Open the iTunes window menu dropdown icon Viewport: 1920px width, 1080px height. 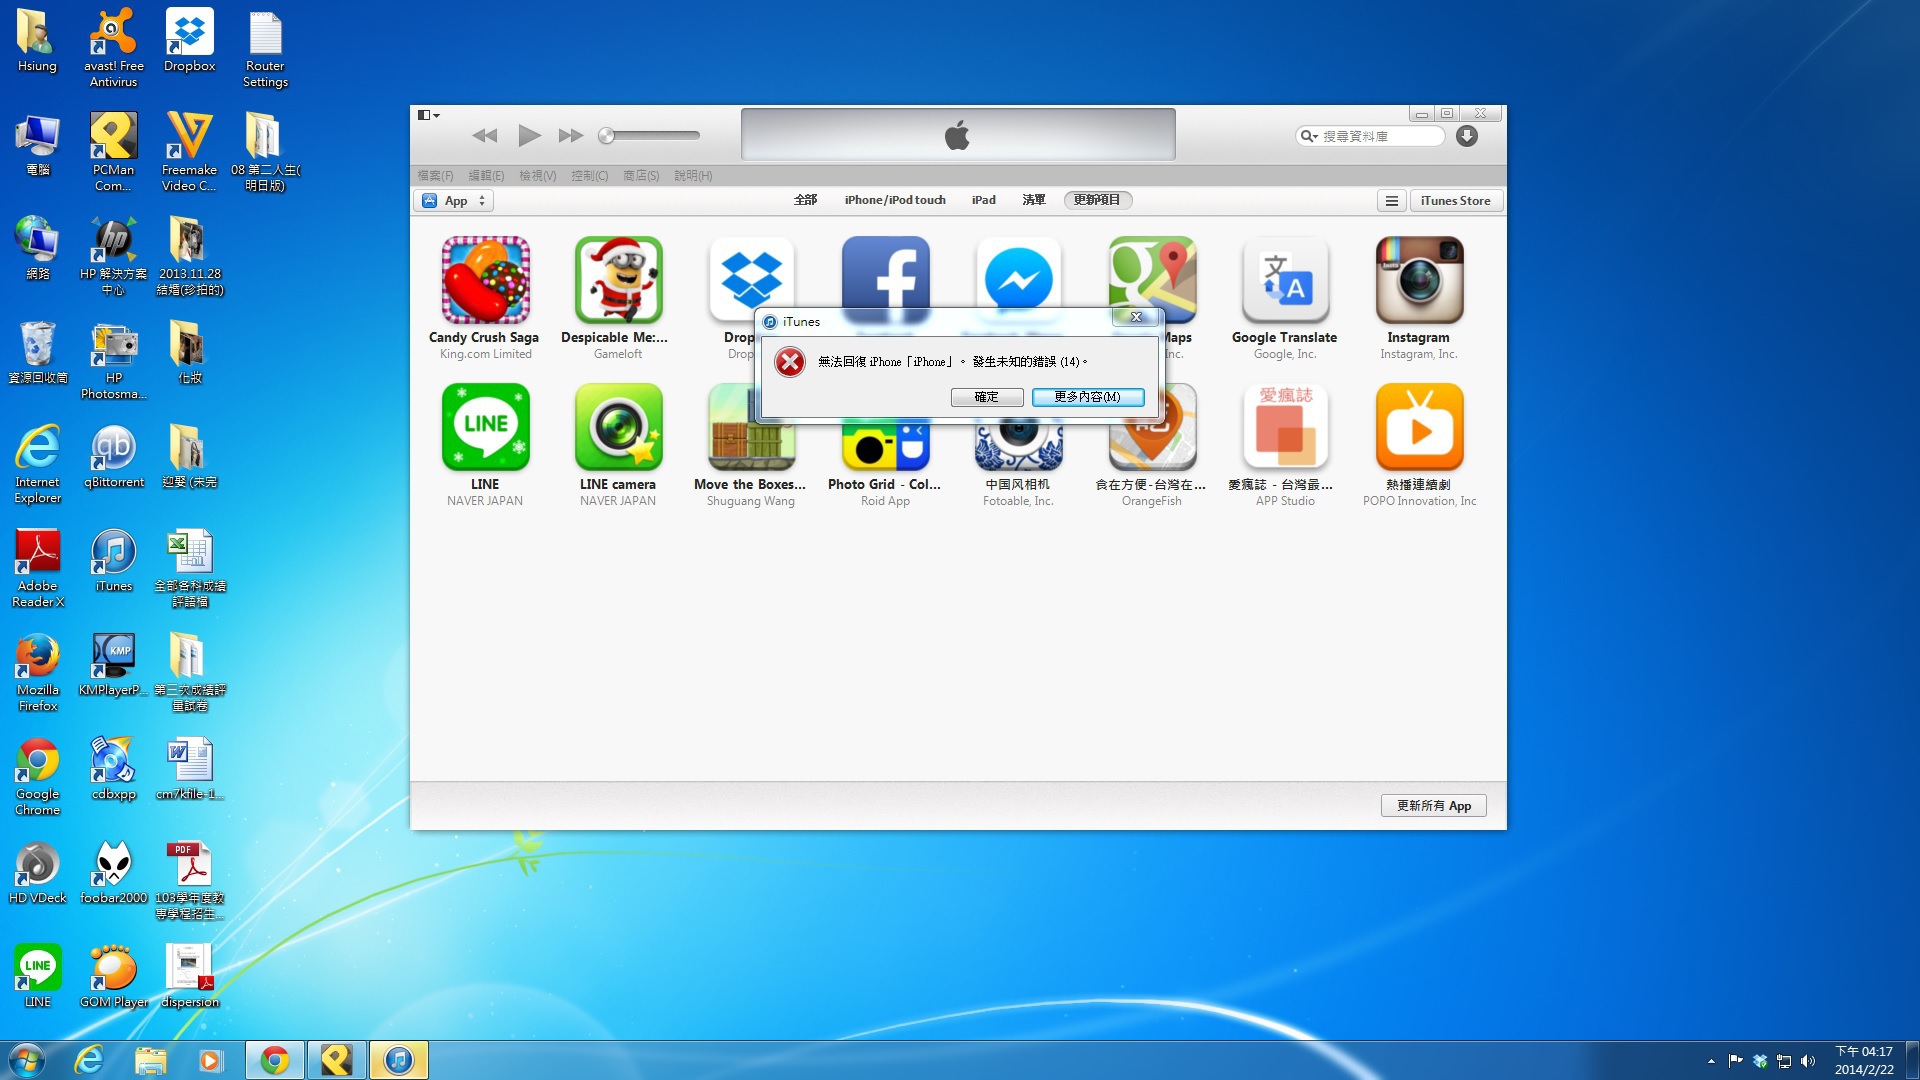(x=429, y=115)
